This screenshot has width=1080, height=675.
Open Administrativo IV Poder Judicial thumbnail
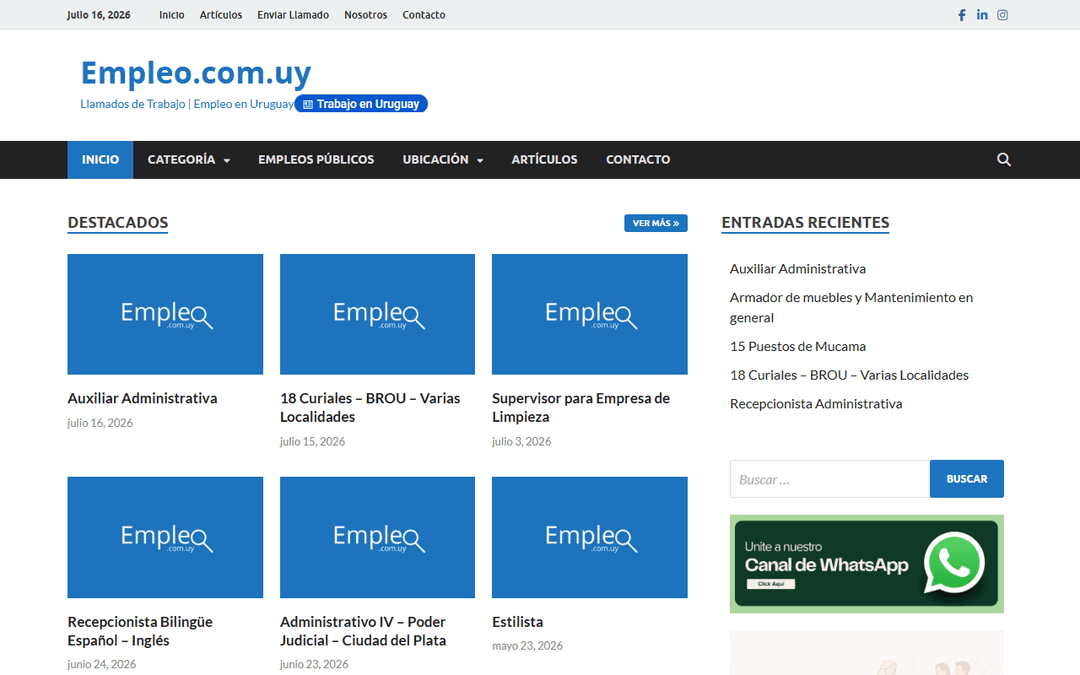click(377, 537)
